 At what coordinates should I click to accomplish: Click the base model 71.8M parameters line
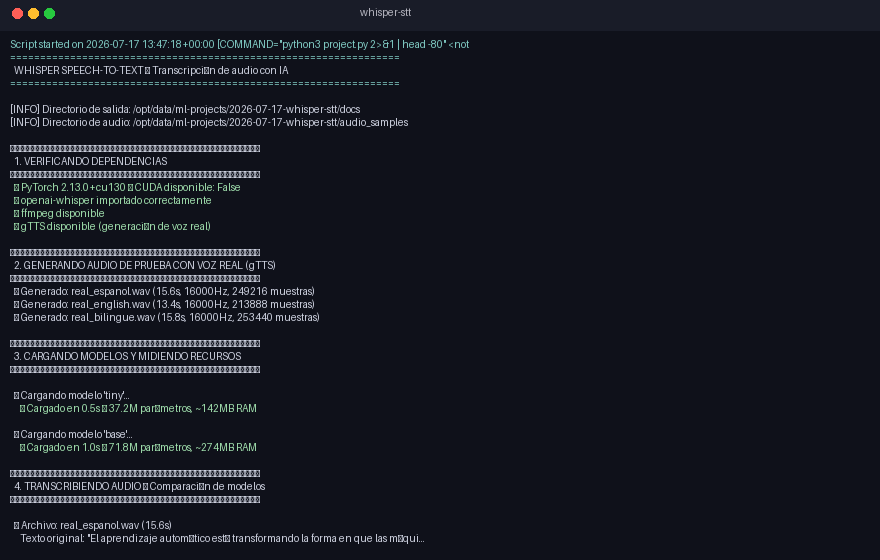pyautogui.click(x=138, y=447)
